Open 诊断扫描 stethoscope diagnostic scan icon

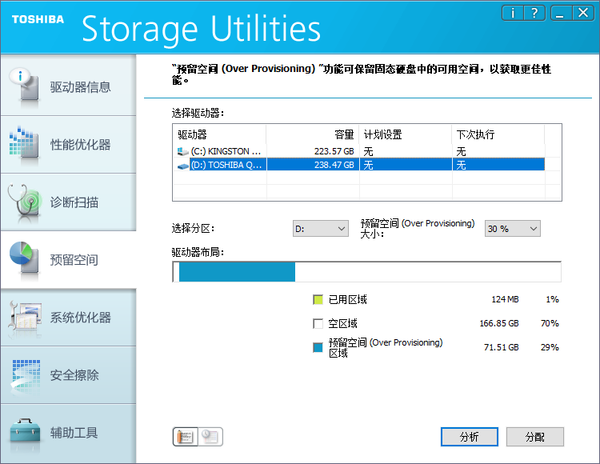[24, 202]
